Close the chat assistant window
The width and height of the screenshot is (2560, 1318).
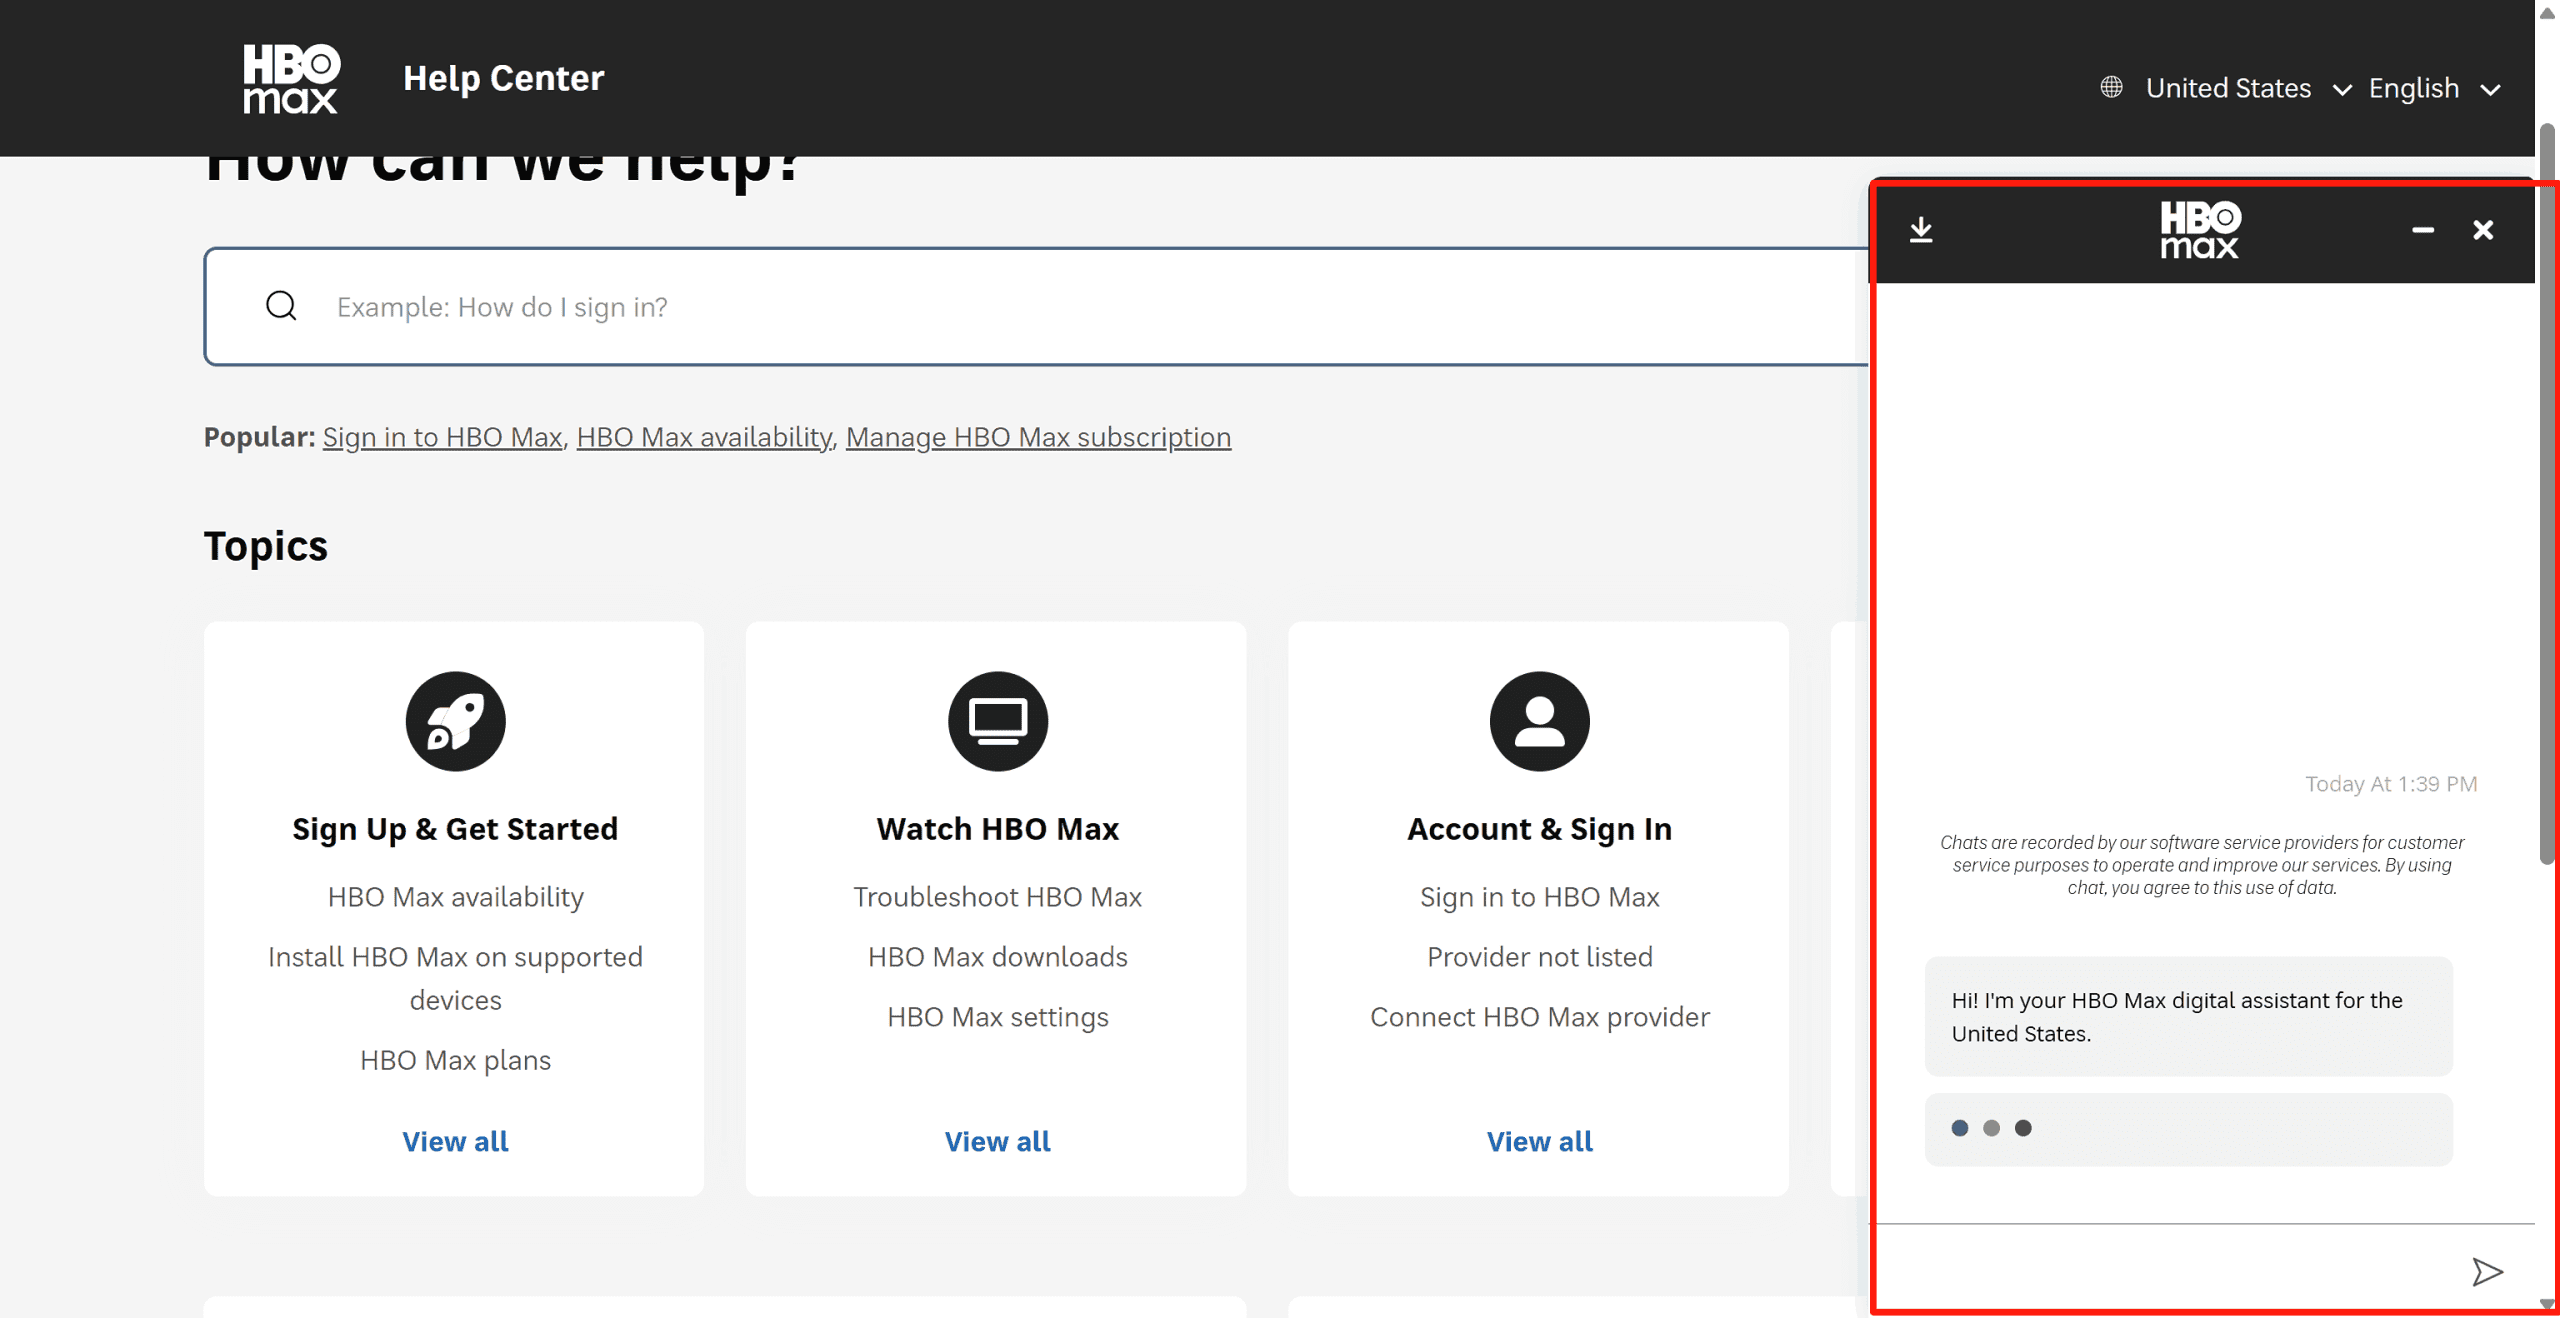pyautogui.click(x=2483, y=230)
